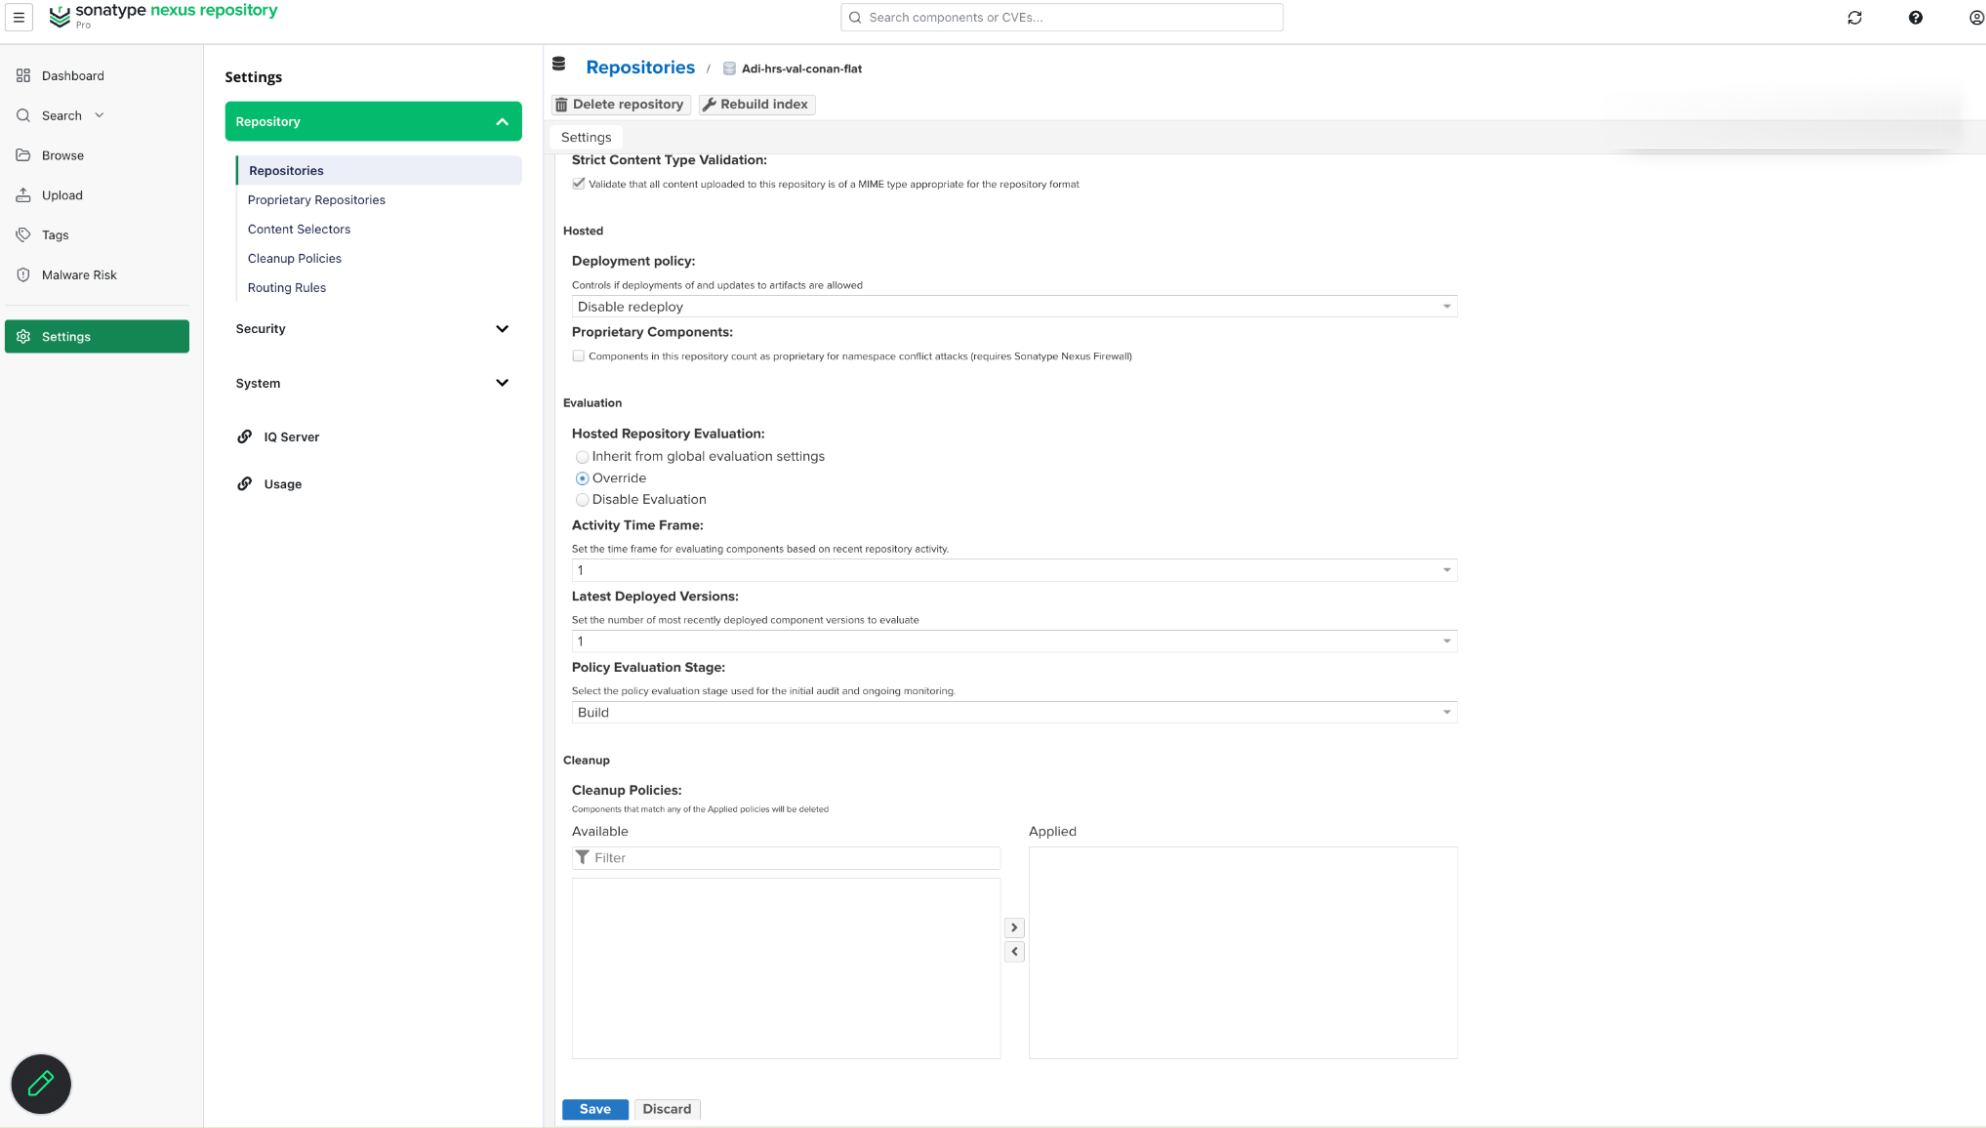Image resolution: width=1986 pixels, height=1128 pixels.
Task: Open Proprietary Repositories menu item
Action: coord(316,200)
